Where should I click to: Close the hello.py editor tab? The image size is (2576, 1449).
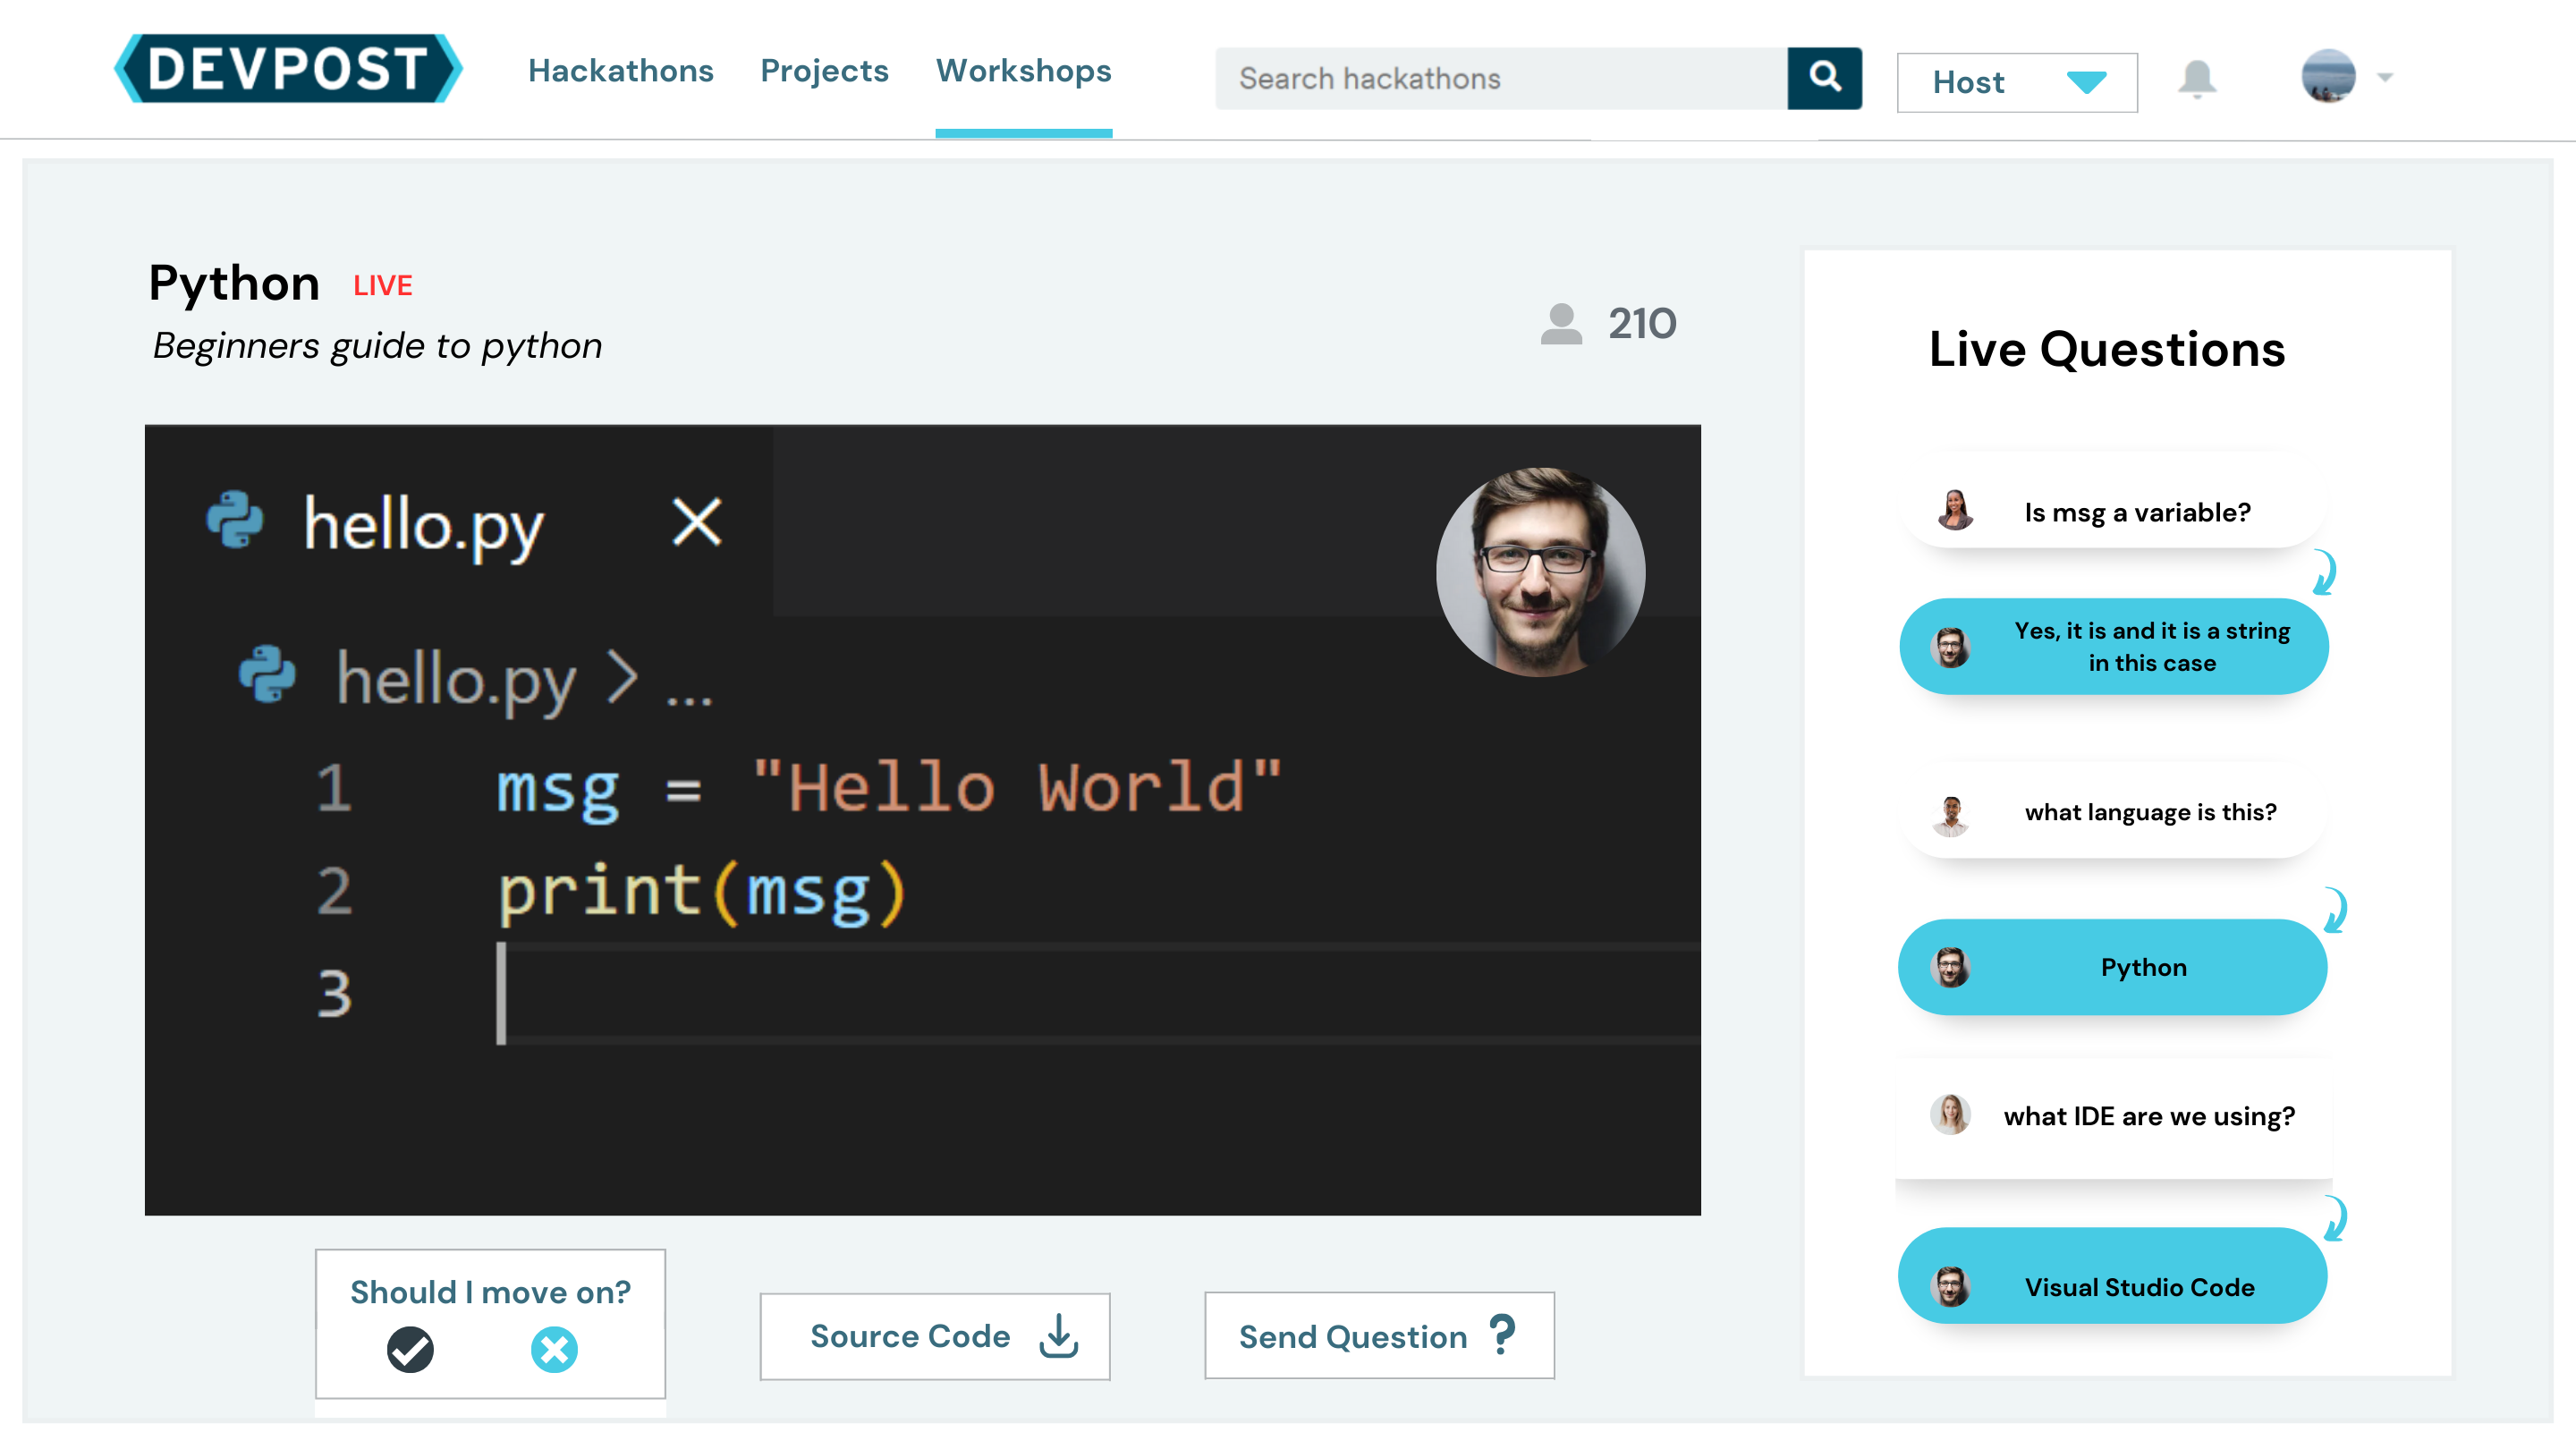(697, 522)
